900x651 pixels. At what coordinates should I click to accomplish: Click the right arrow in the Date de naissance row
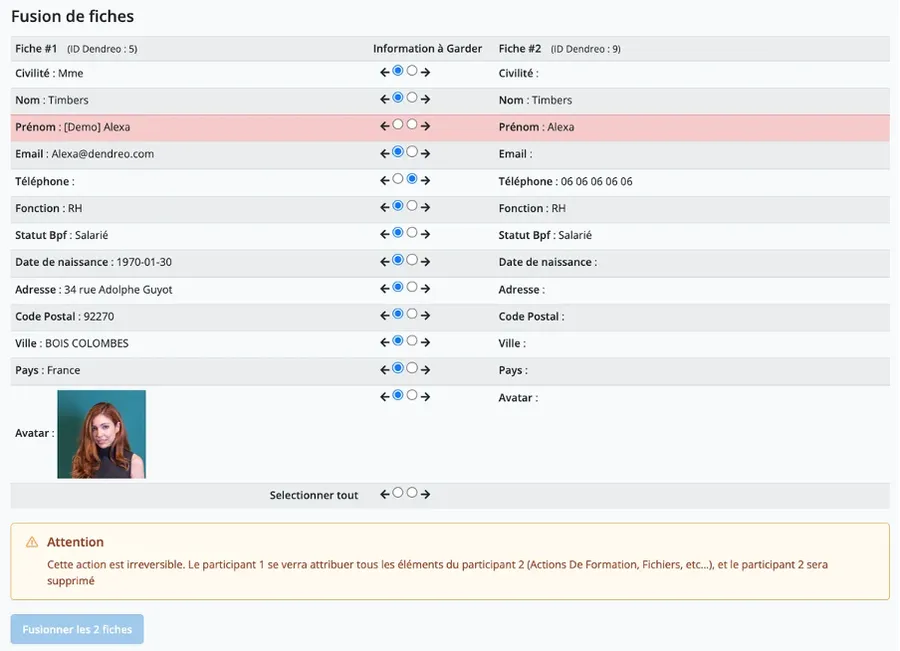[425, 262]
